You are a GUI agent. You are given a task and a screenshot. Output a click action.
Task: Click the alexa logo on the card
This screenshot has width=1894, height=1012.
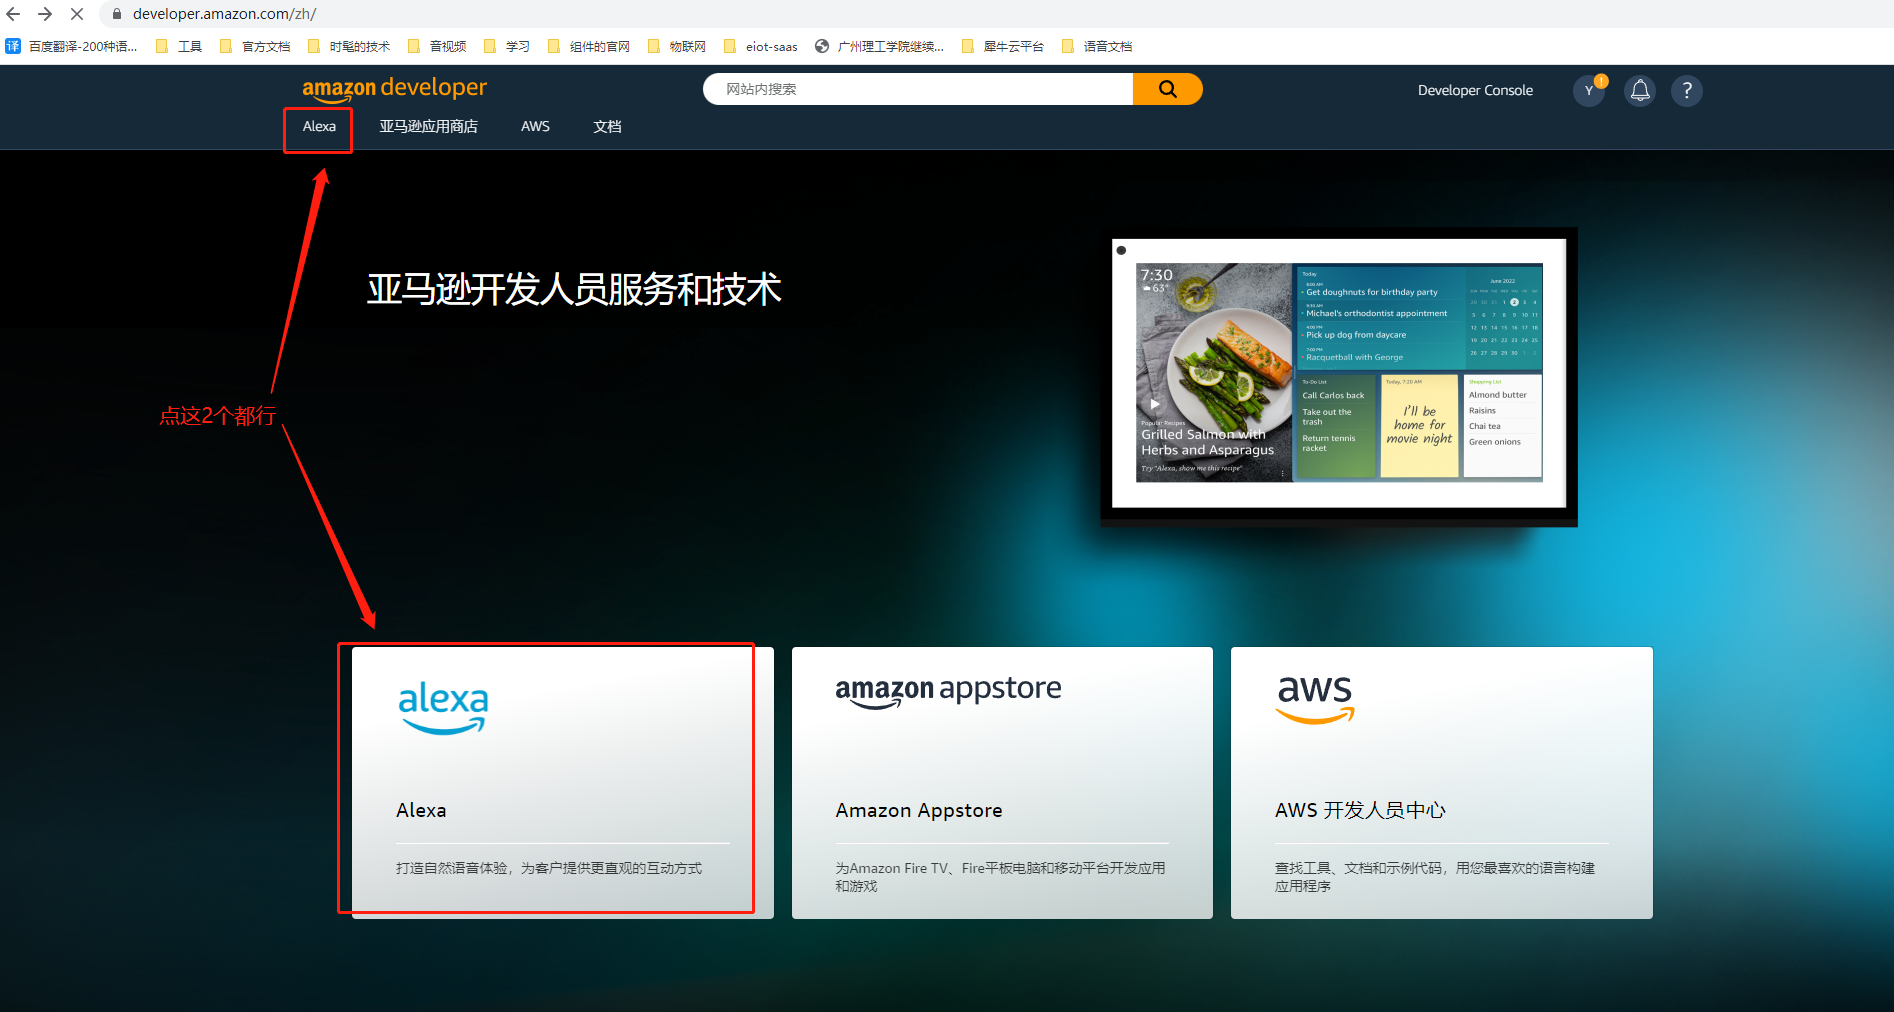tap(443, 708)
